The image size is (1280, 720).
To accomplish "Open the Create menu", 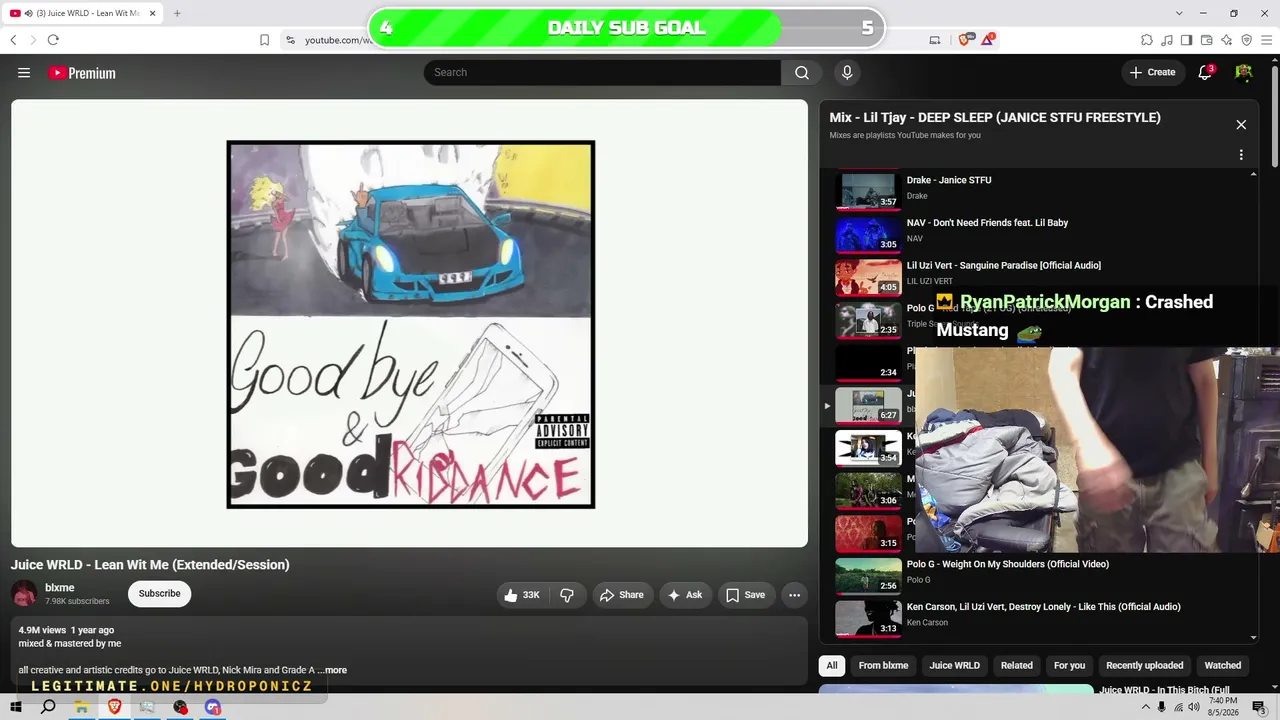I will pos(1152,72).
